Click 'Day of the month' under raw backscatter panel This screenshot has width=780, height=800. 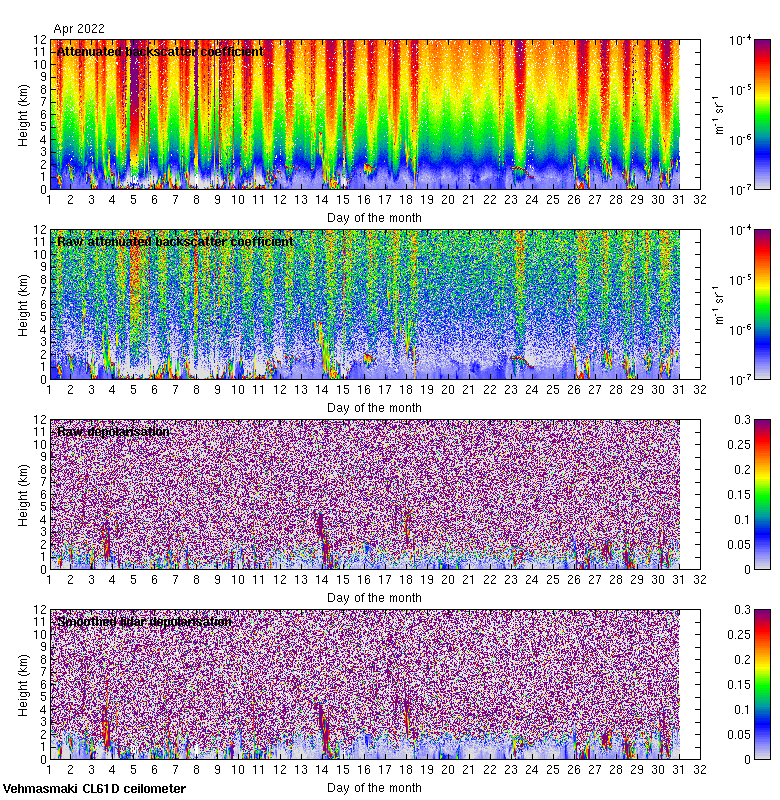[x=374, y=408]
